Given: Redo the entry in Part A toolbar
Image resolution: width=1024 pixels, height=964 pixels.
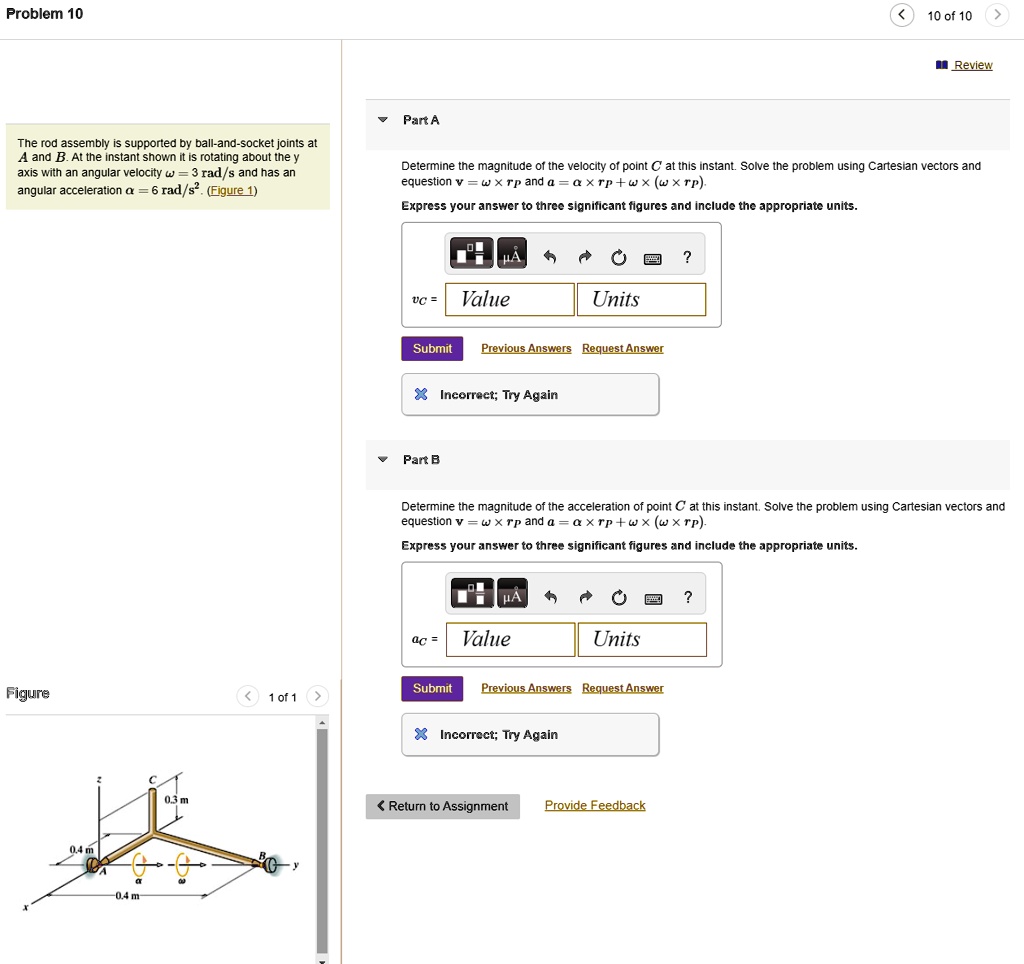Looking at the screenshot, I should click(x=584, y=257).
